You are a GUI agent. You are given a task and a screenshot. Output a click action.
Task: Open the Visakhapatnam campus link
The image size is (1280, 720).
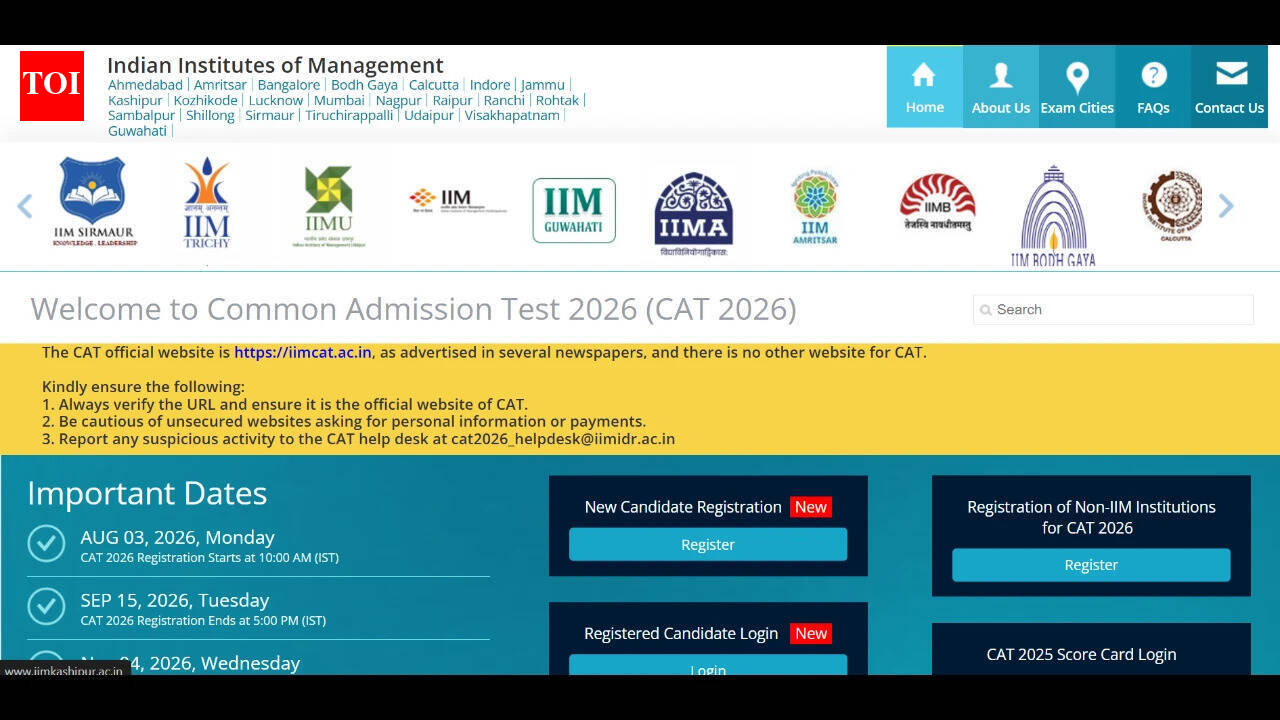click(x=512, y=115)
